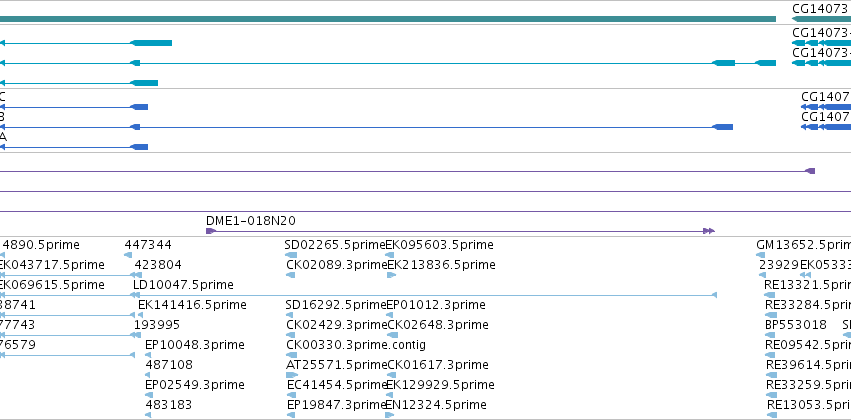Open CK00330.3prime.contig entry
This screenshot has width=851, height=420.
[356, 345]
